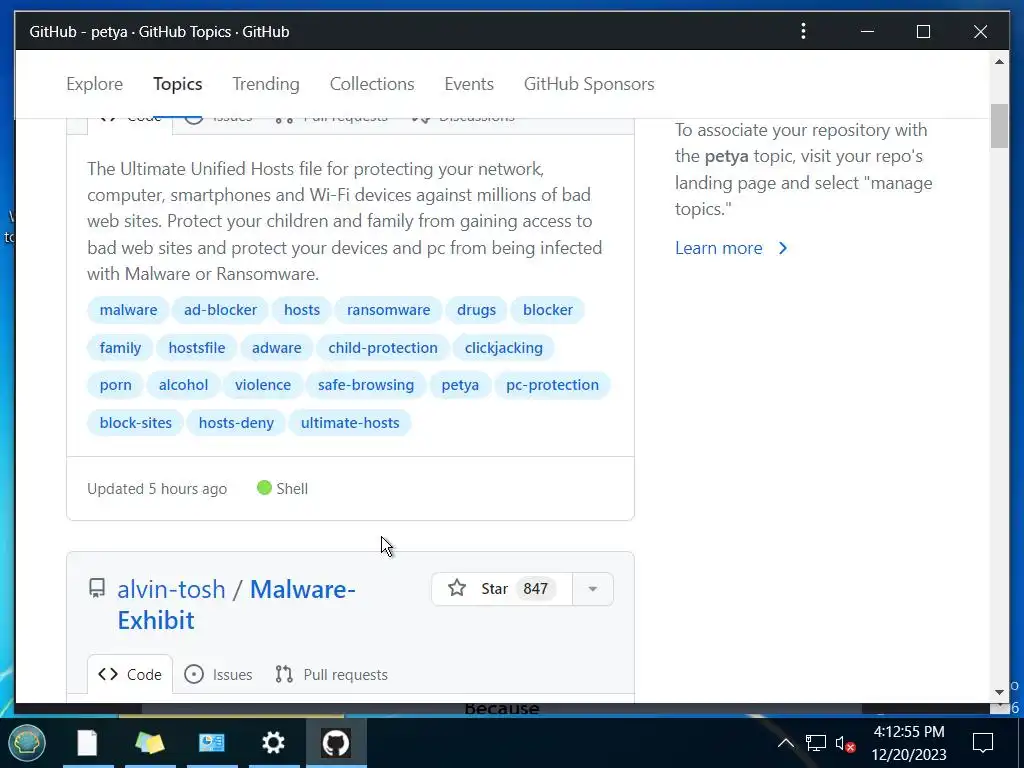Open the Code tab of Malware-Exhibit card

click(130, 674)
